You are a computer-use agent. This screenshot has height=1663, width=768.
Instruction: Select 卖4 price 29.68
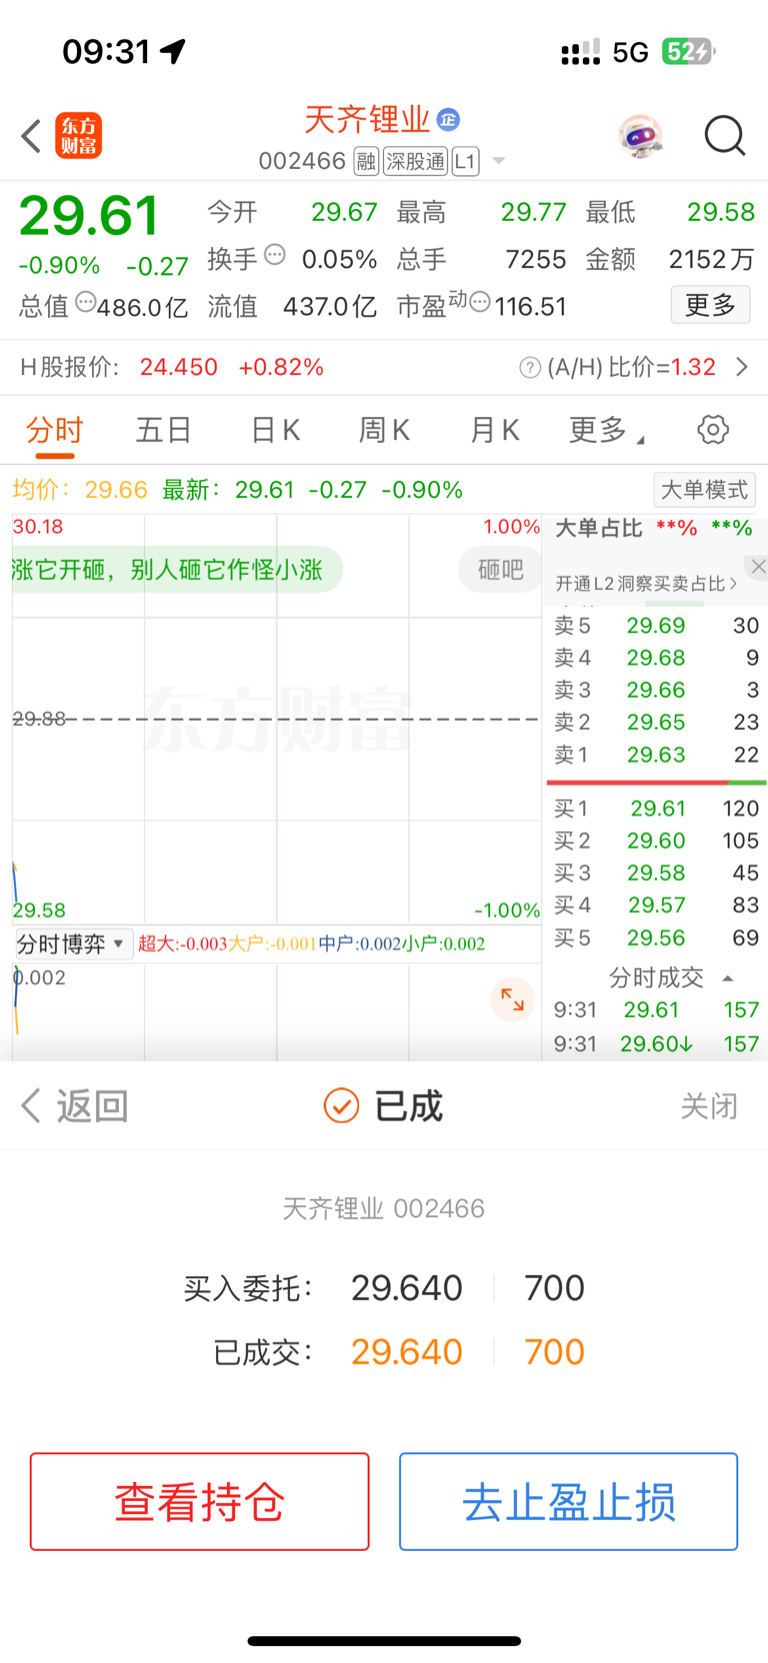pyautogui.click(x=656, y=658)
